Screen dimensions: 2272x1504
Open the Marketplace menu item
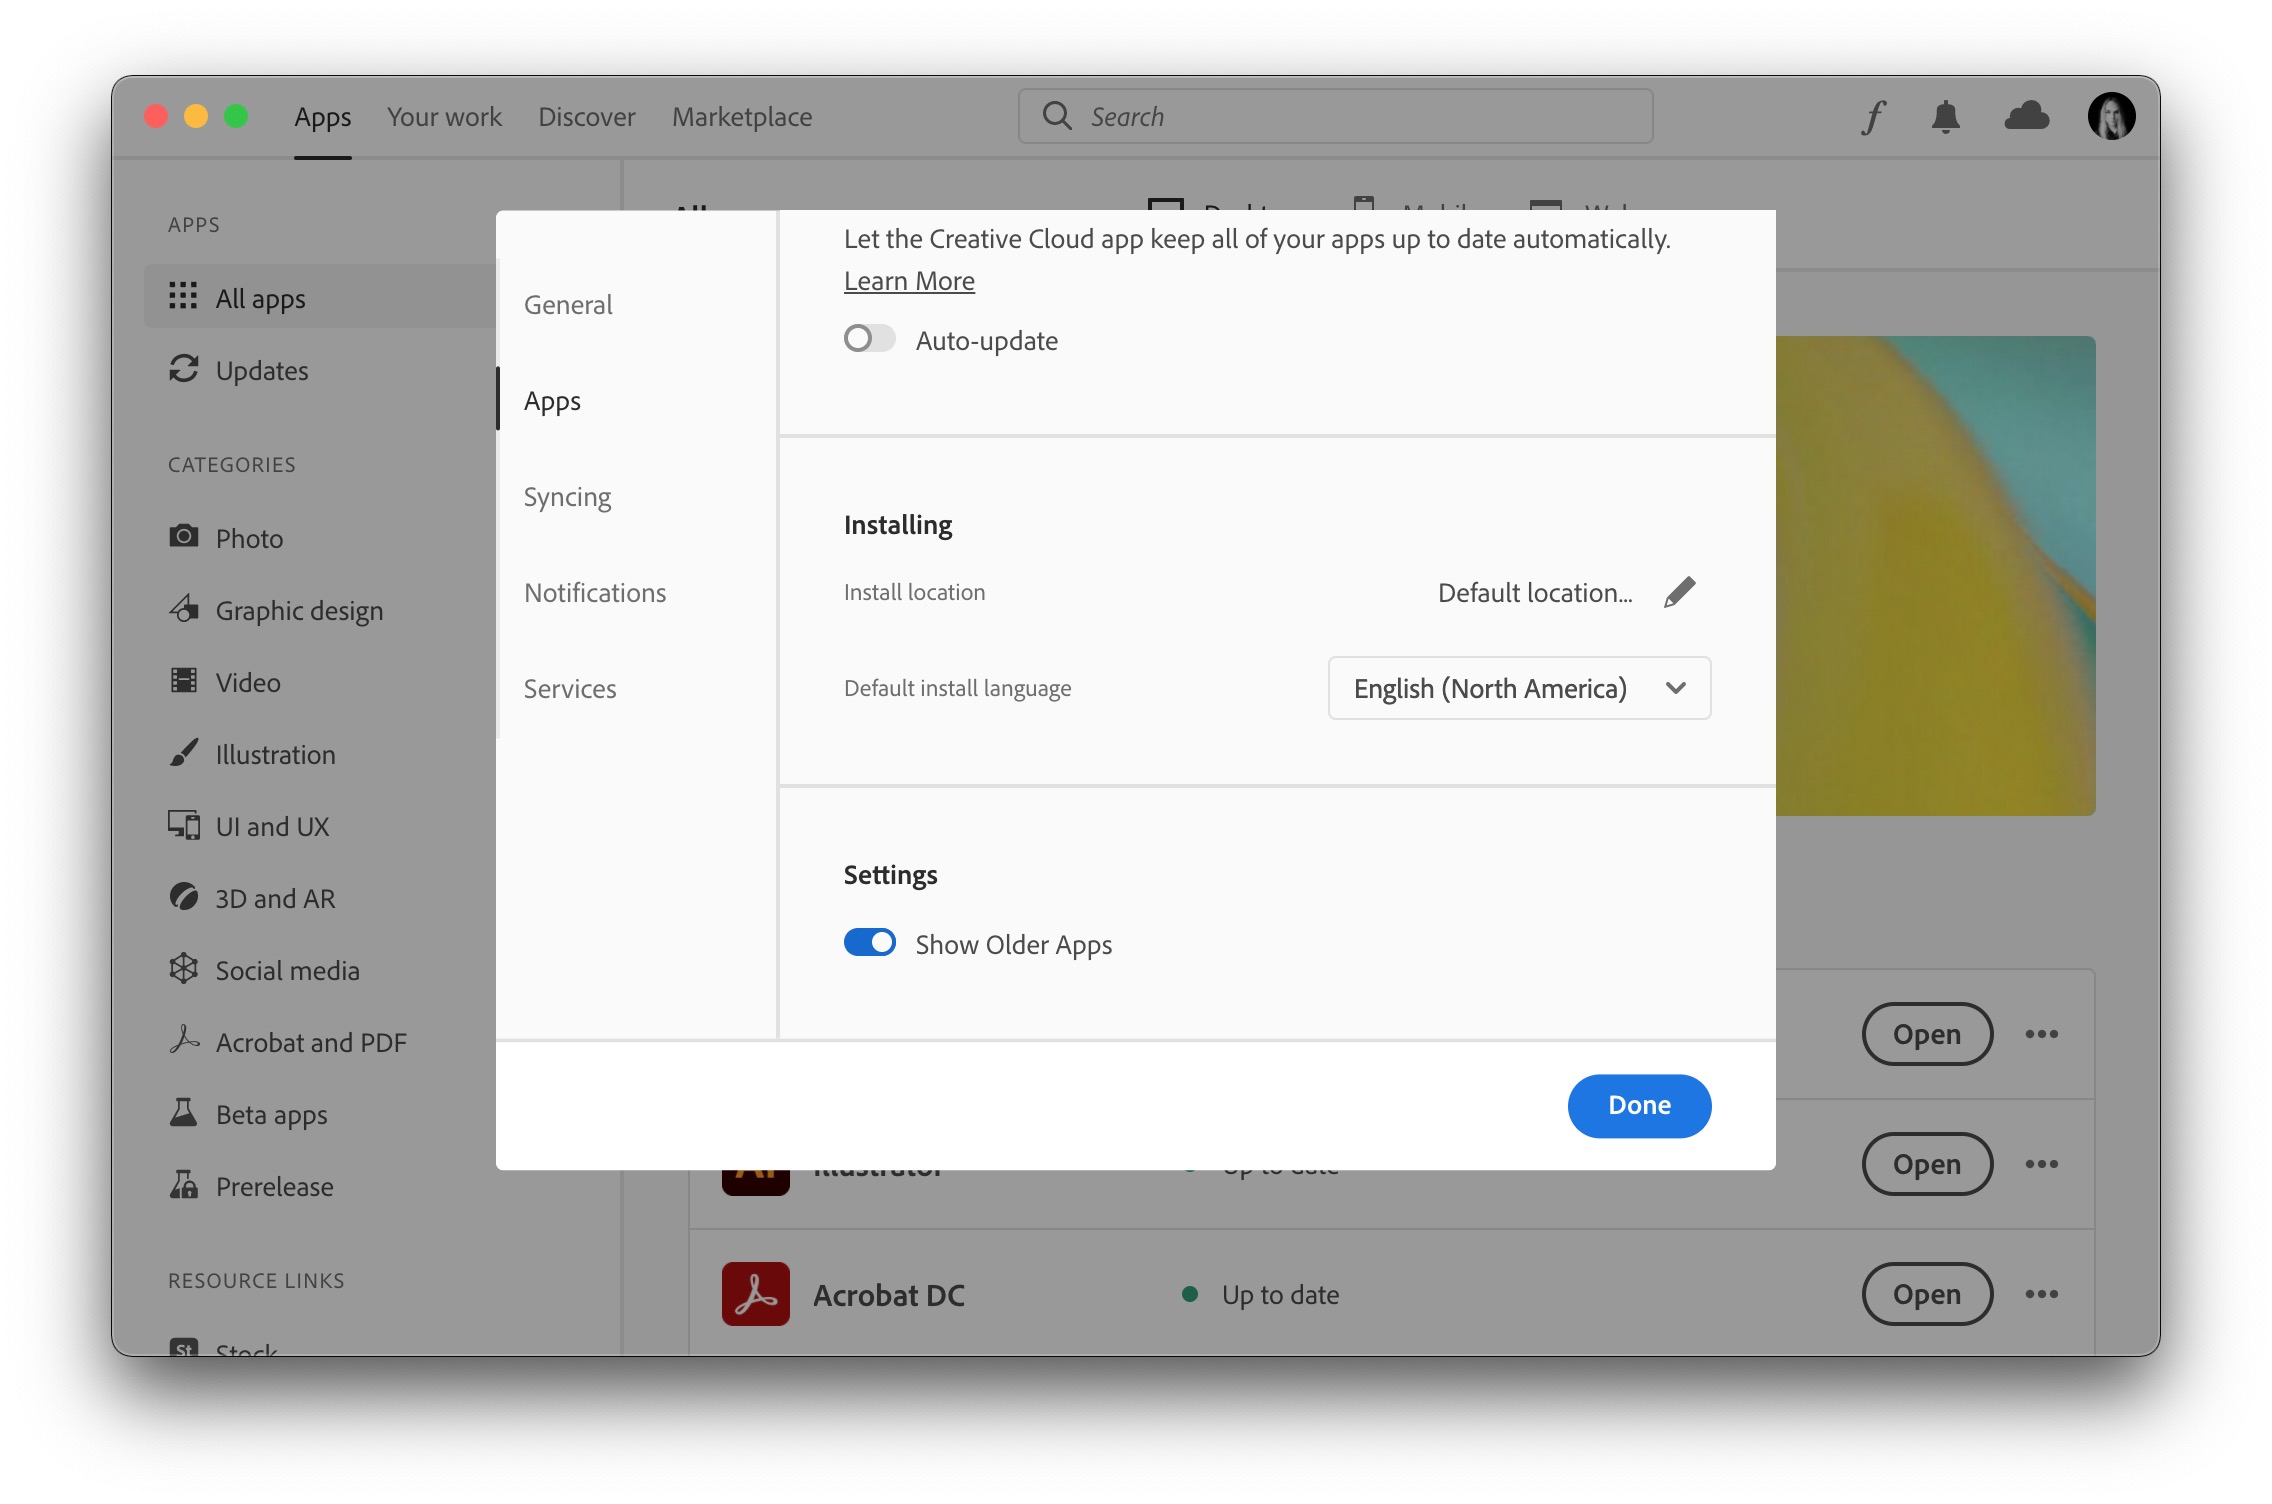(x=742, y=116)
